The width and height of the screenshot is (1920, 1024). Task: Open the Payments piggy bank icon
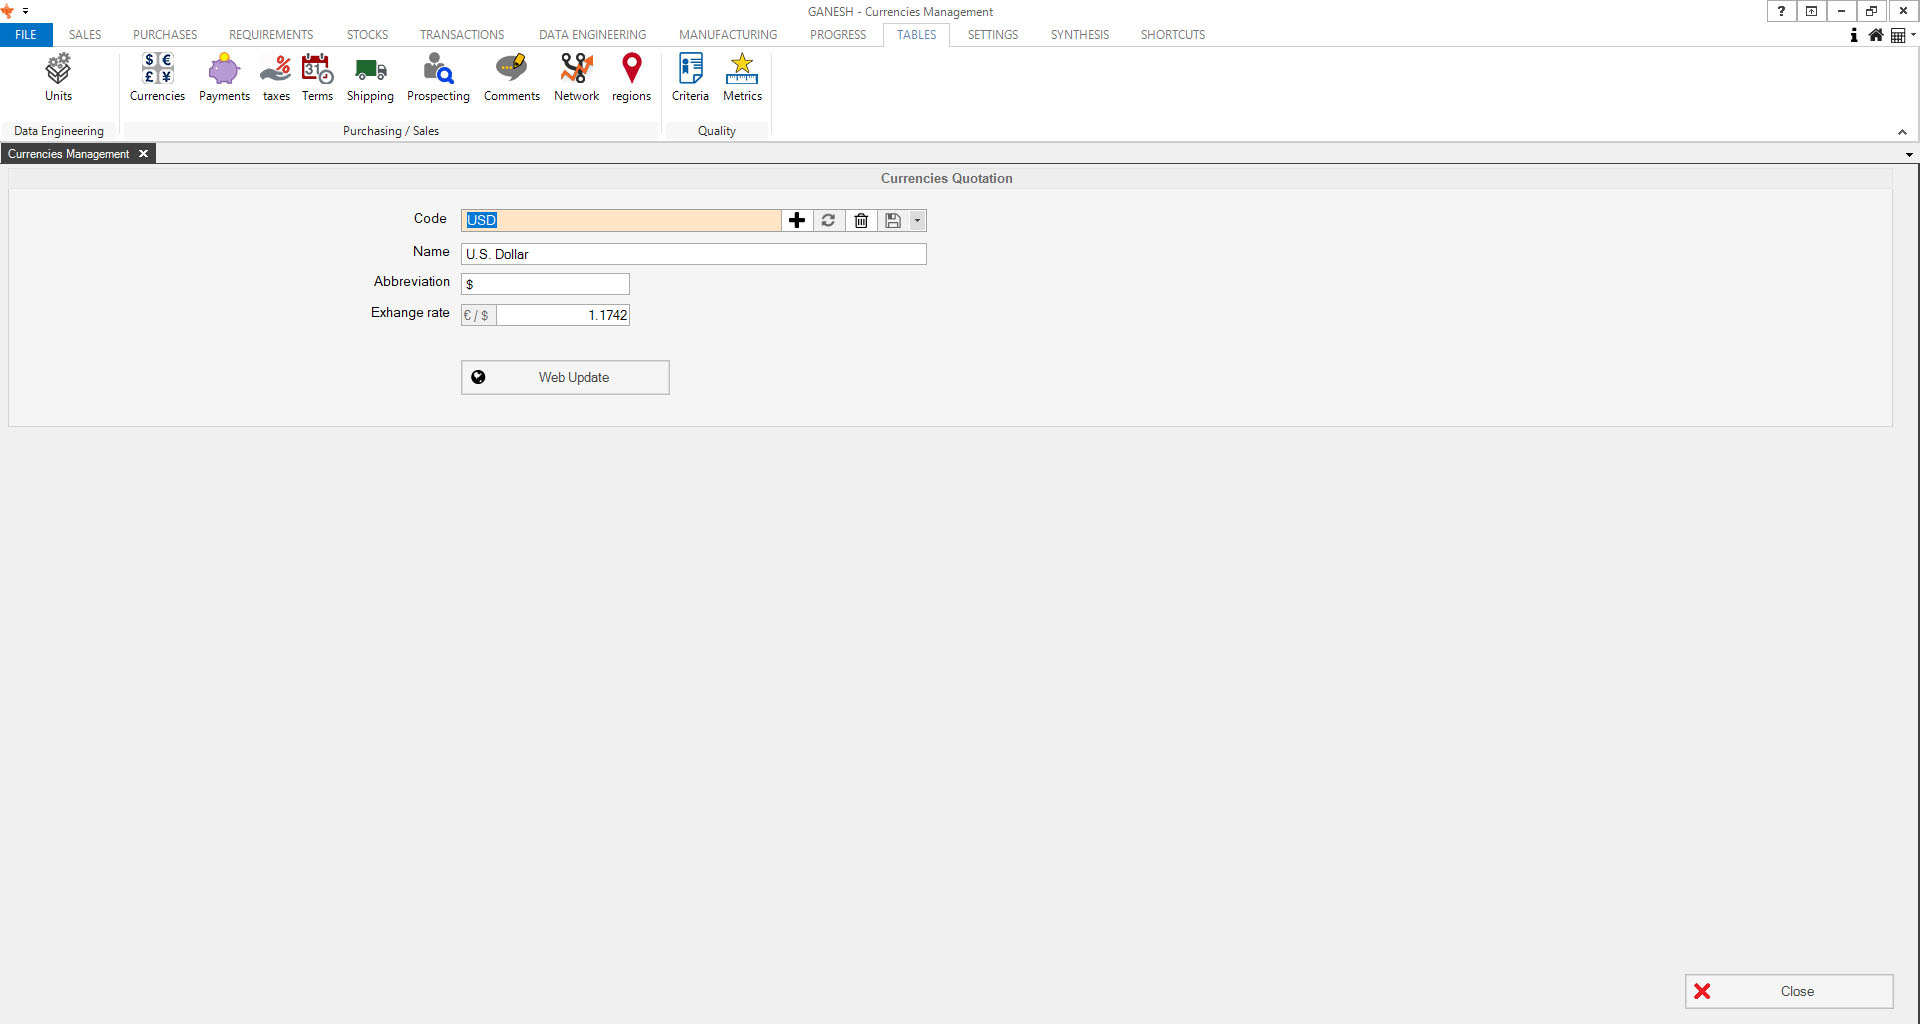point(224,78)
